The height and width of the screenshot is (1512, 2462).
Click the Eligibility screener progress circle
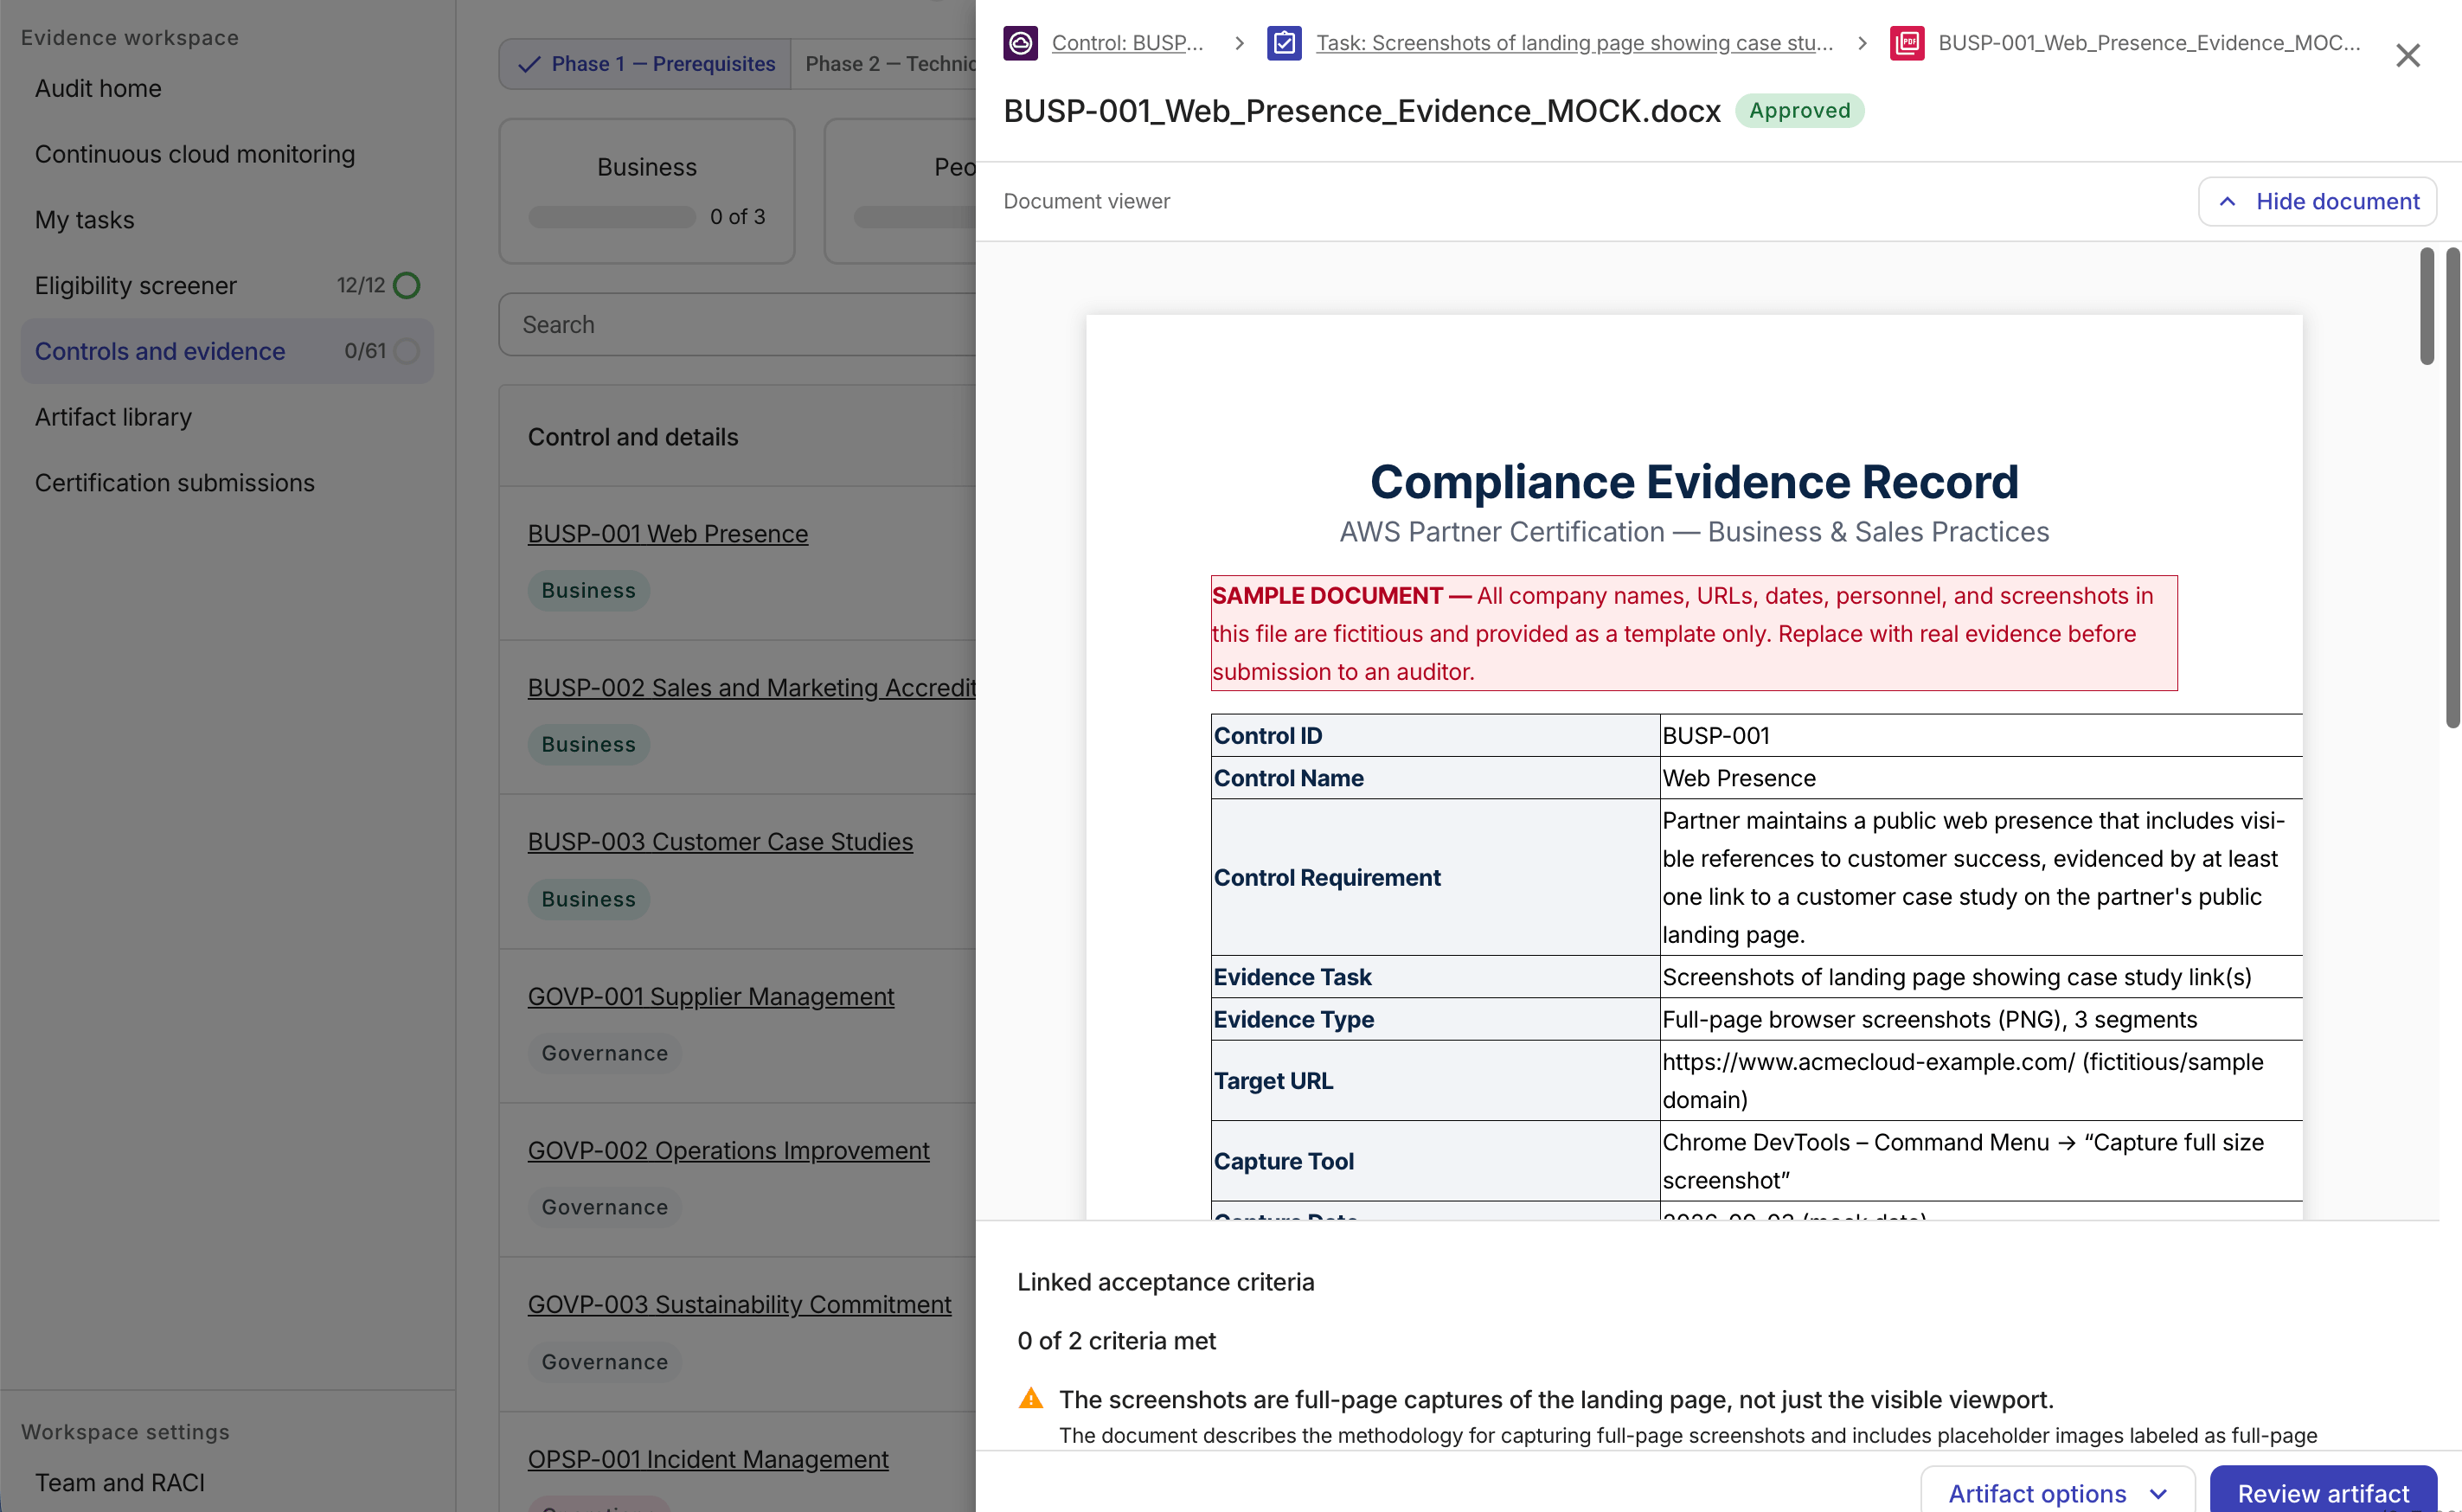click(406, 286)
